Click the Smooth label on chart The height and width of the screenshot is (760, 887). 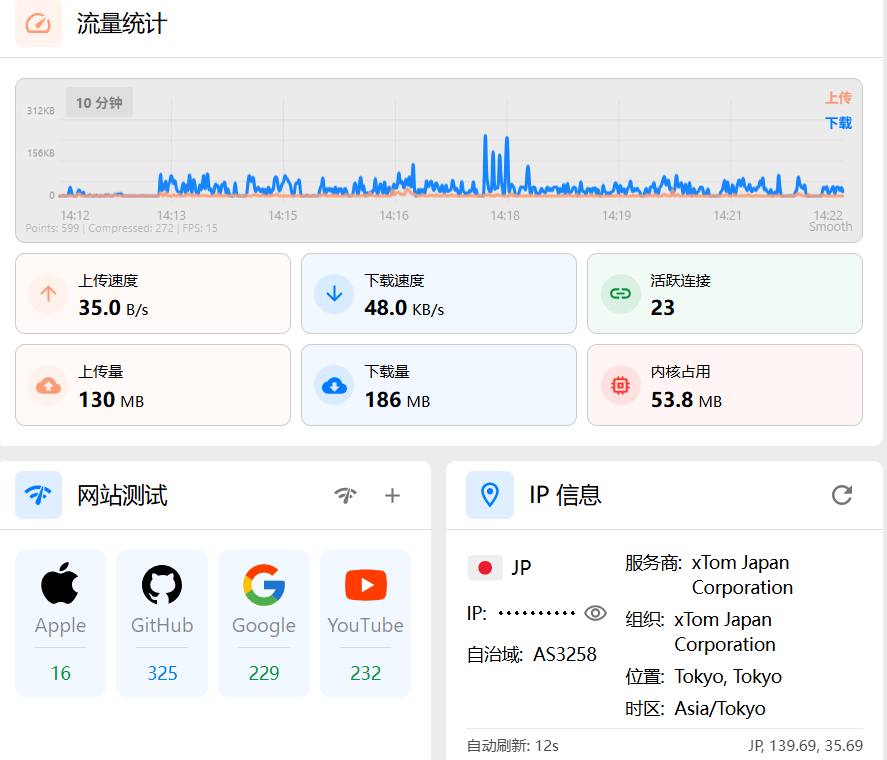[830, 227]
